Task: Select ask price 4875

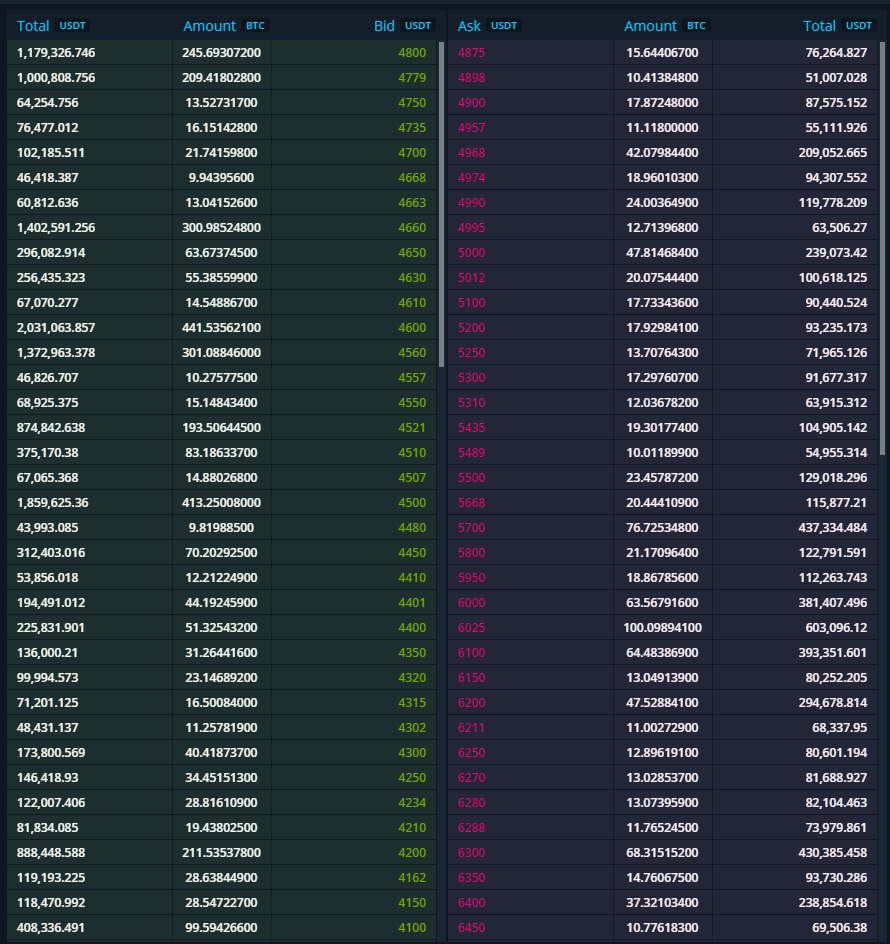Action: (x=471, y=52)
